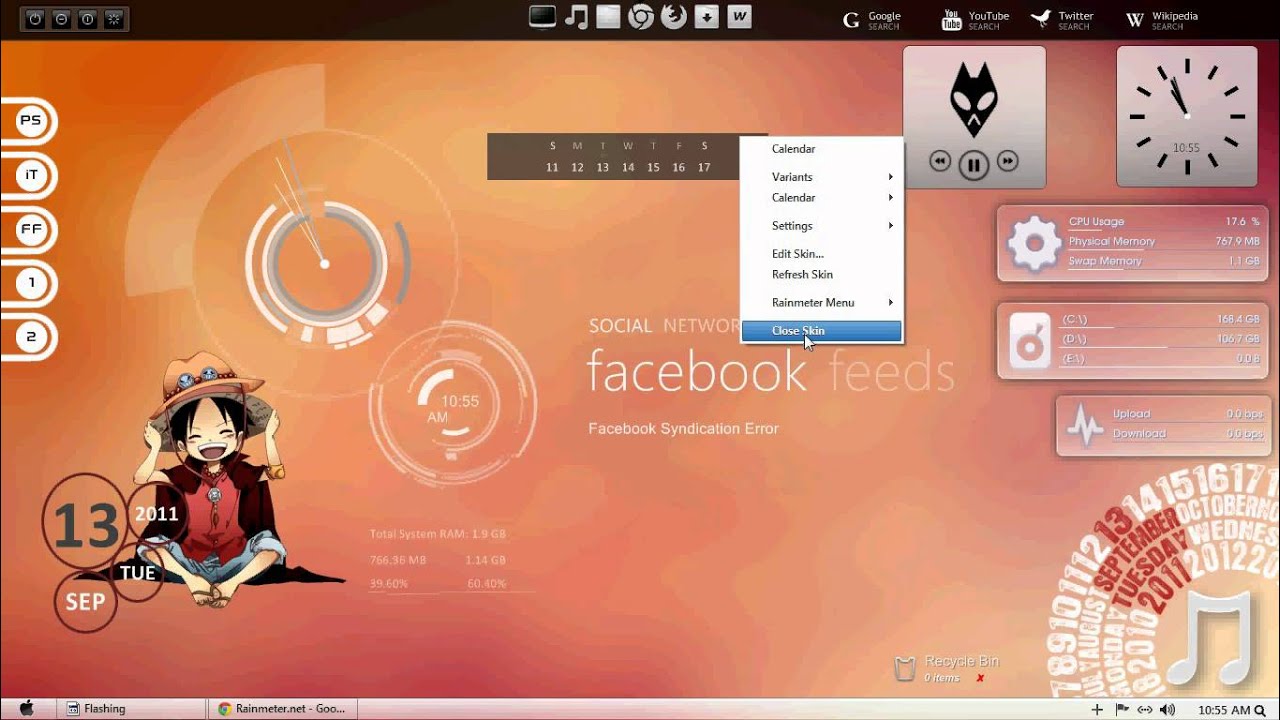Launch the FF sidebar shortcut
1280x720 pixels.
point(31,229)
